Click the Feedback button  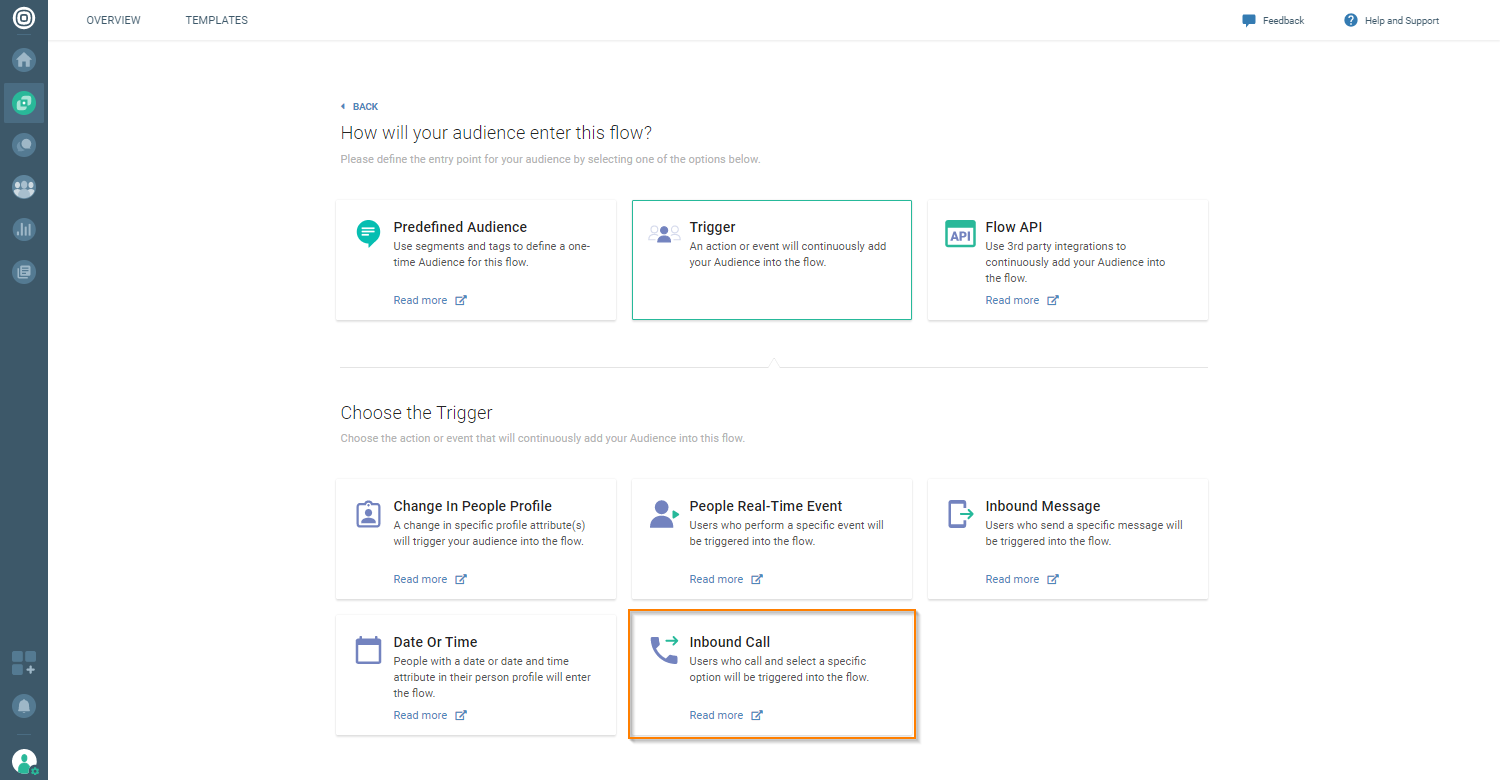[x=1273, y=21]
